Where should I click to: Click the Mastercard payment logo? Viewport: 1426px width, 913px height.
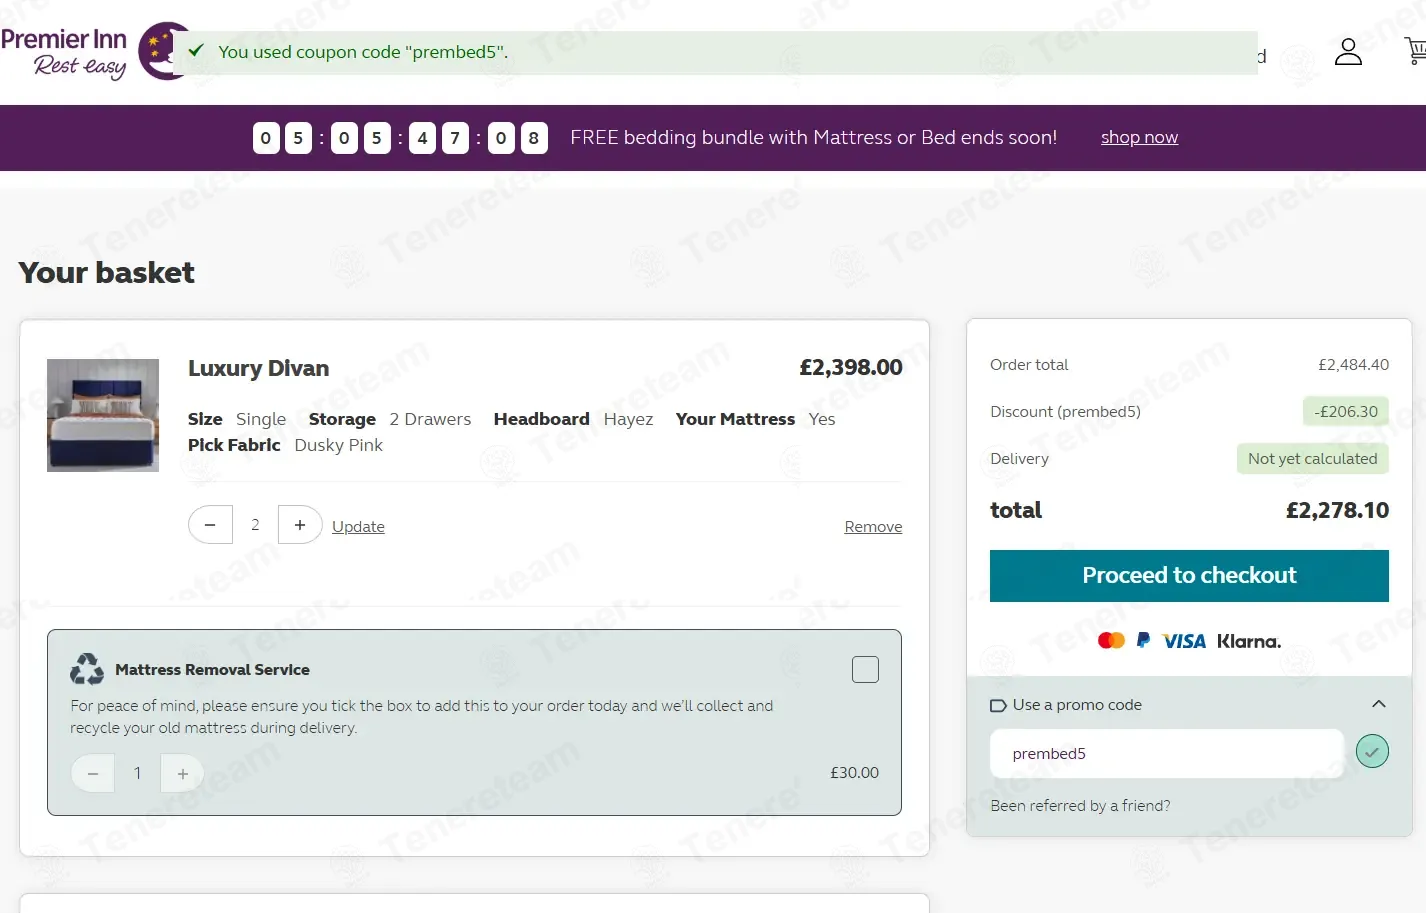tap(1111, 640)
